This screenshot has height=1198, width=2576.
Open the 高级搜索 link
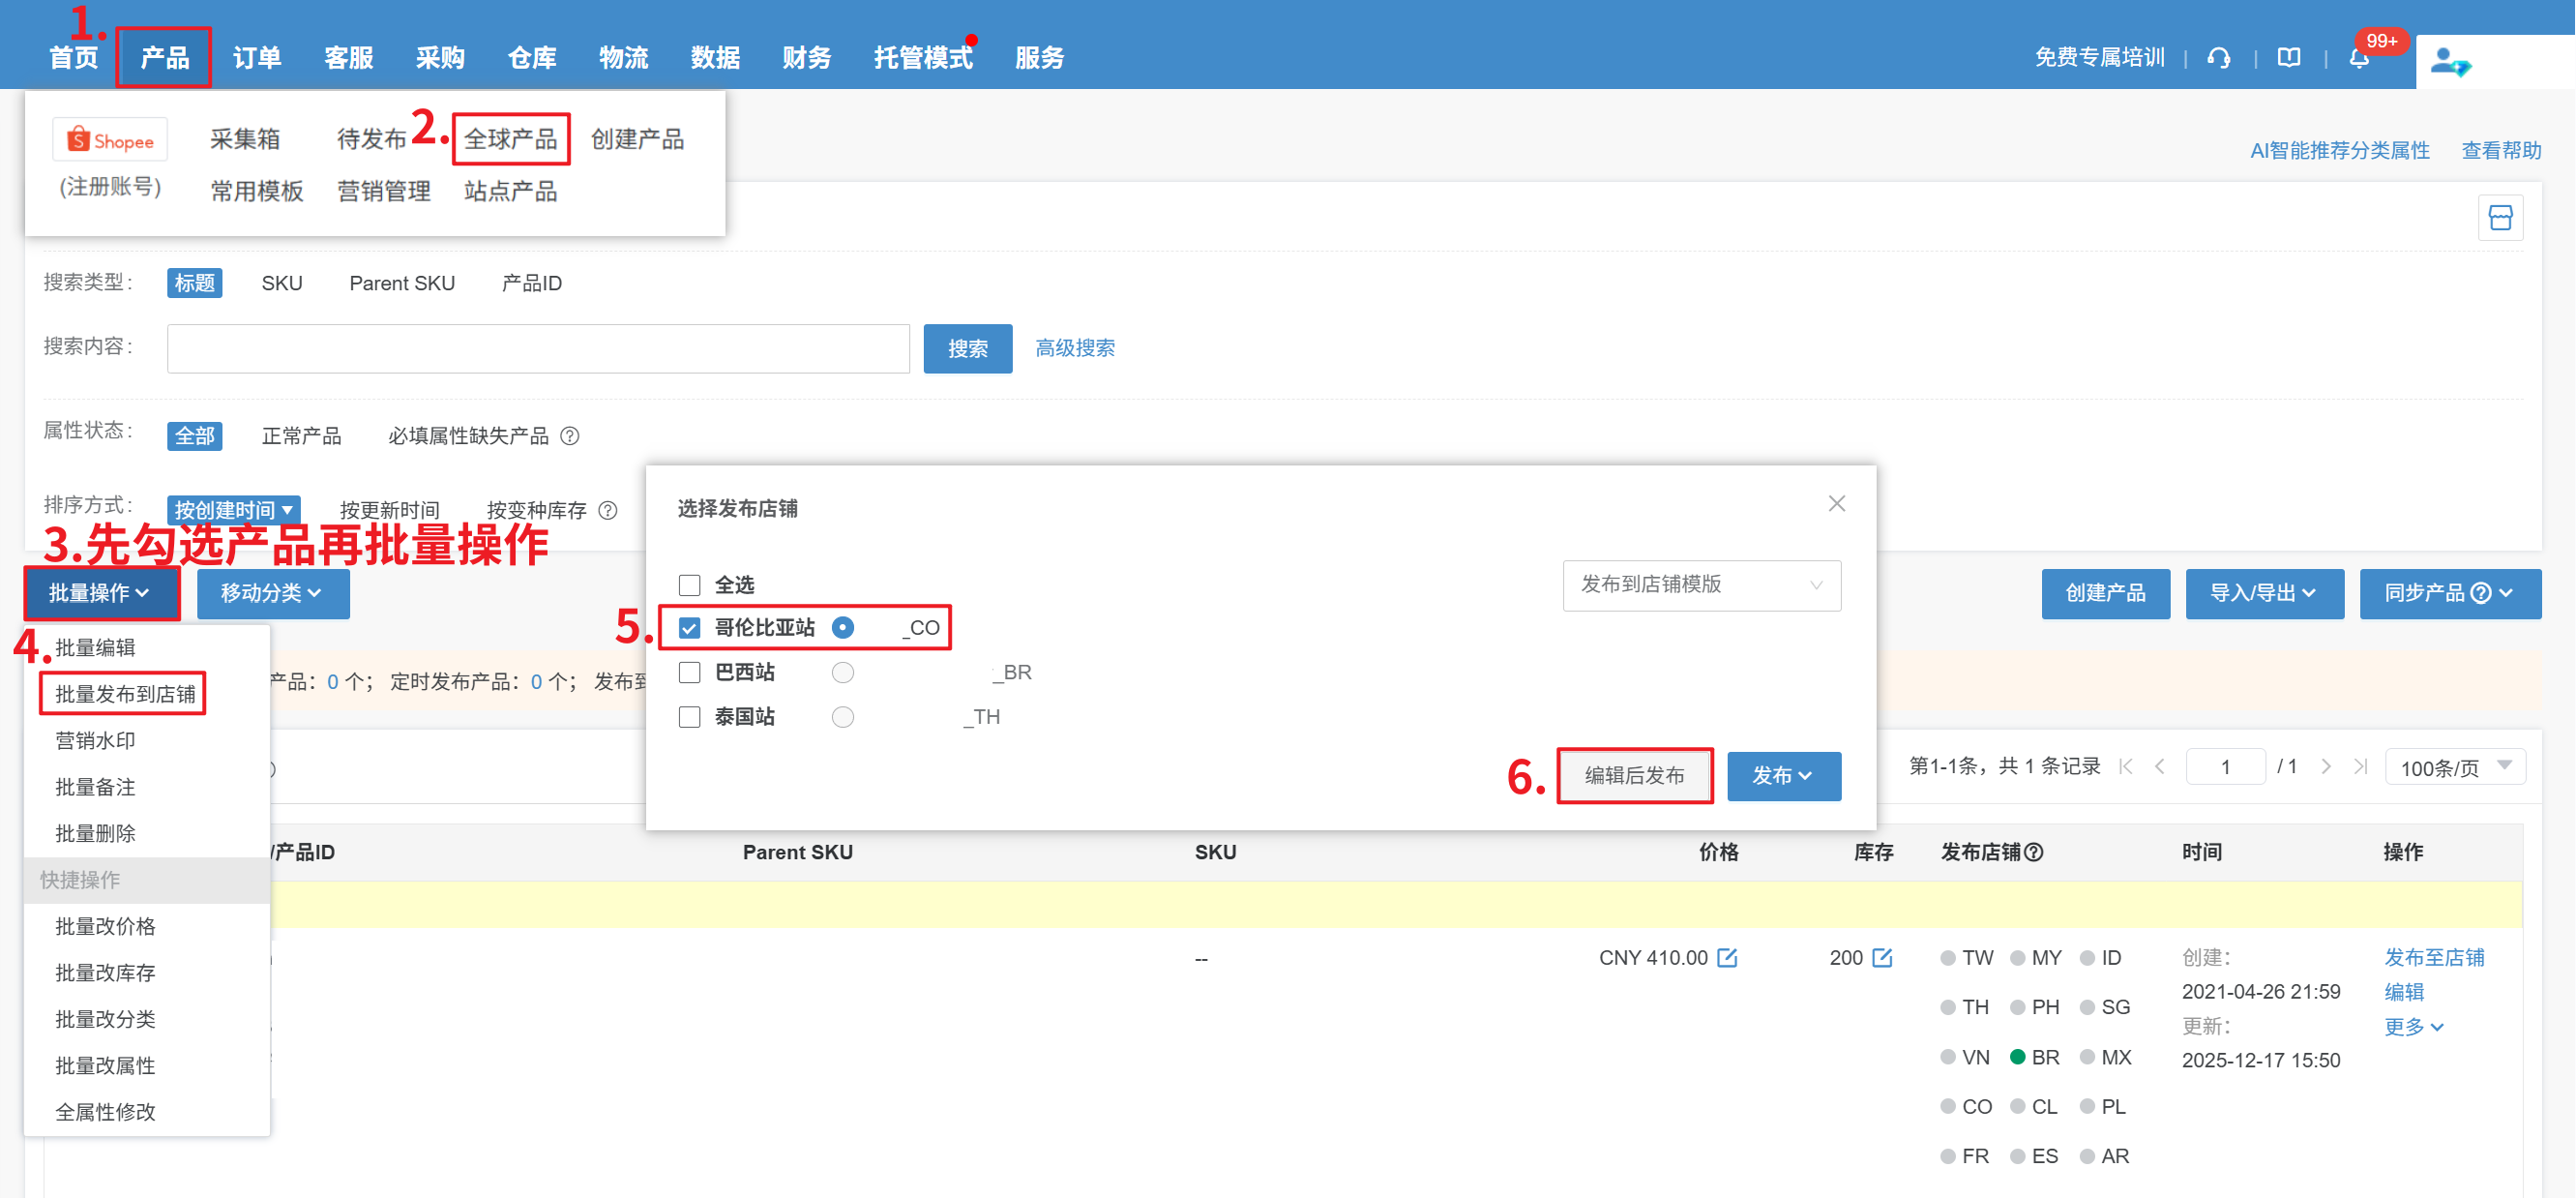[x=1074, y=348]
